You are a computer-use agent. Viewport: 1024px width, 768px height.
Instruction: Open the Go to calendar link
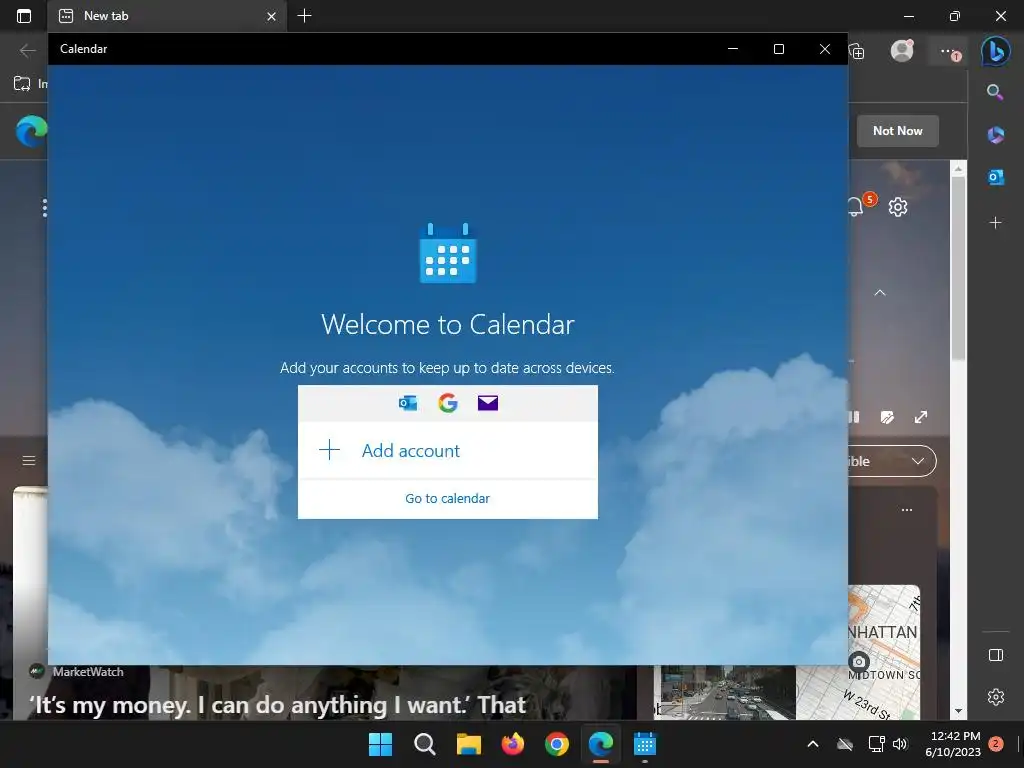(x=447, y=498)
